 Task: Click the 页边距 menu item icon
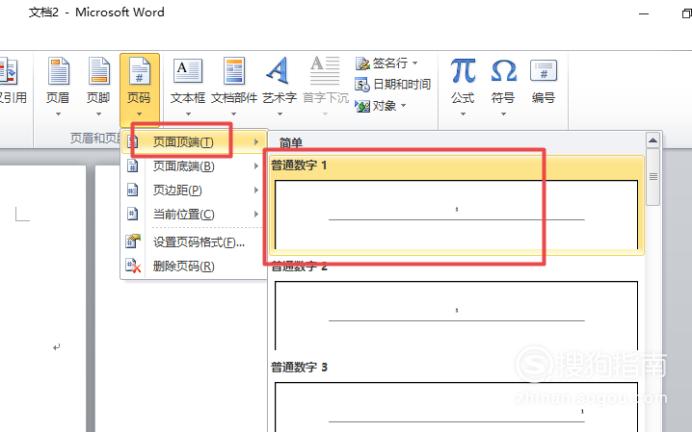tap(132, 190)
